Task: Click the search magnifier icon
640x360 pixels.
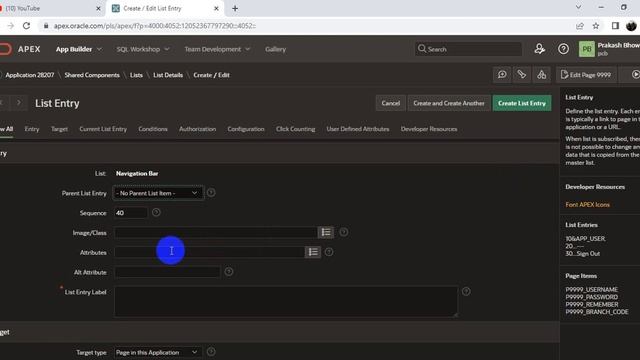Action: (422, 49)
